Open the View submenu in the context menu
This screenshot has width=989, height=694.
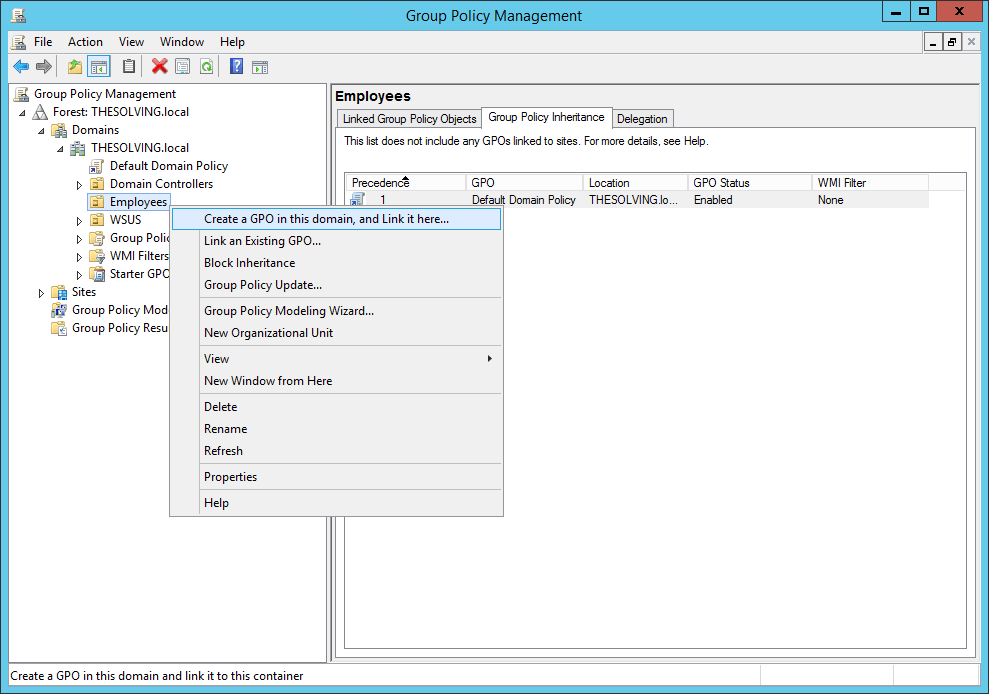217,358
